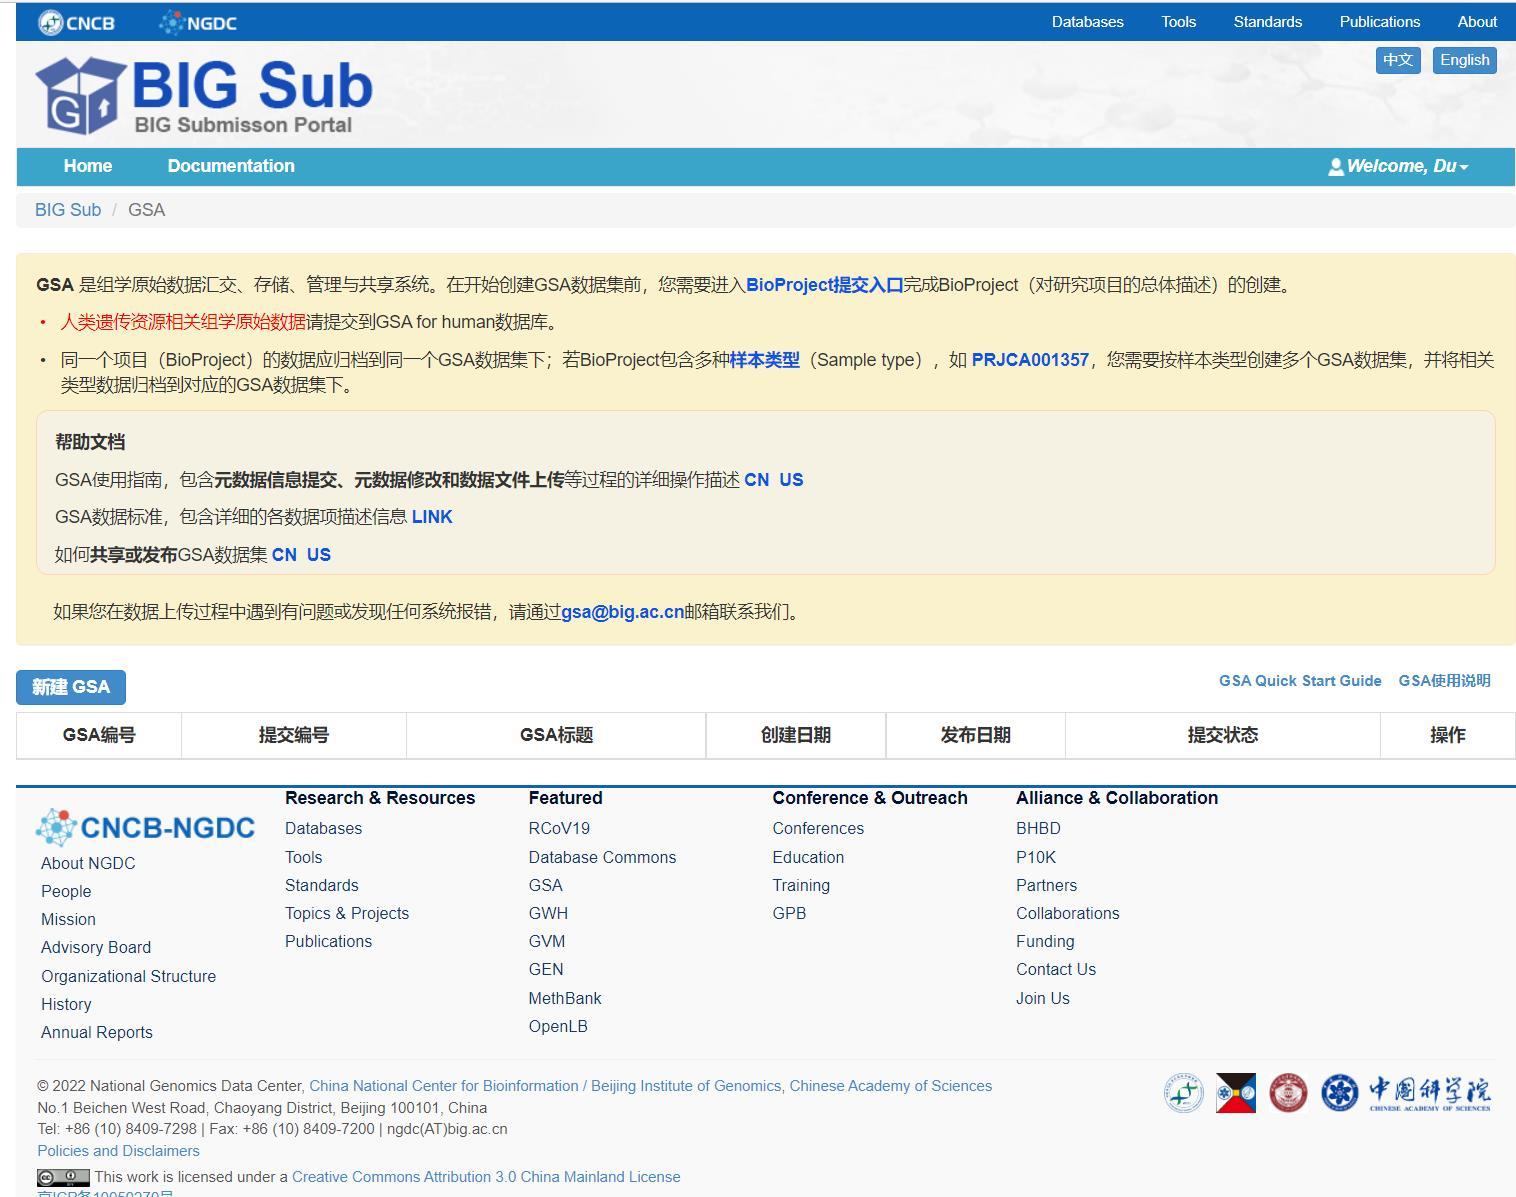The image size is (1516, 1197).
Task: Switch language to 中文
Action: (x=1398, y=60)
